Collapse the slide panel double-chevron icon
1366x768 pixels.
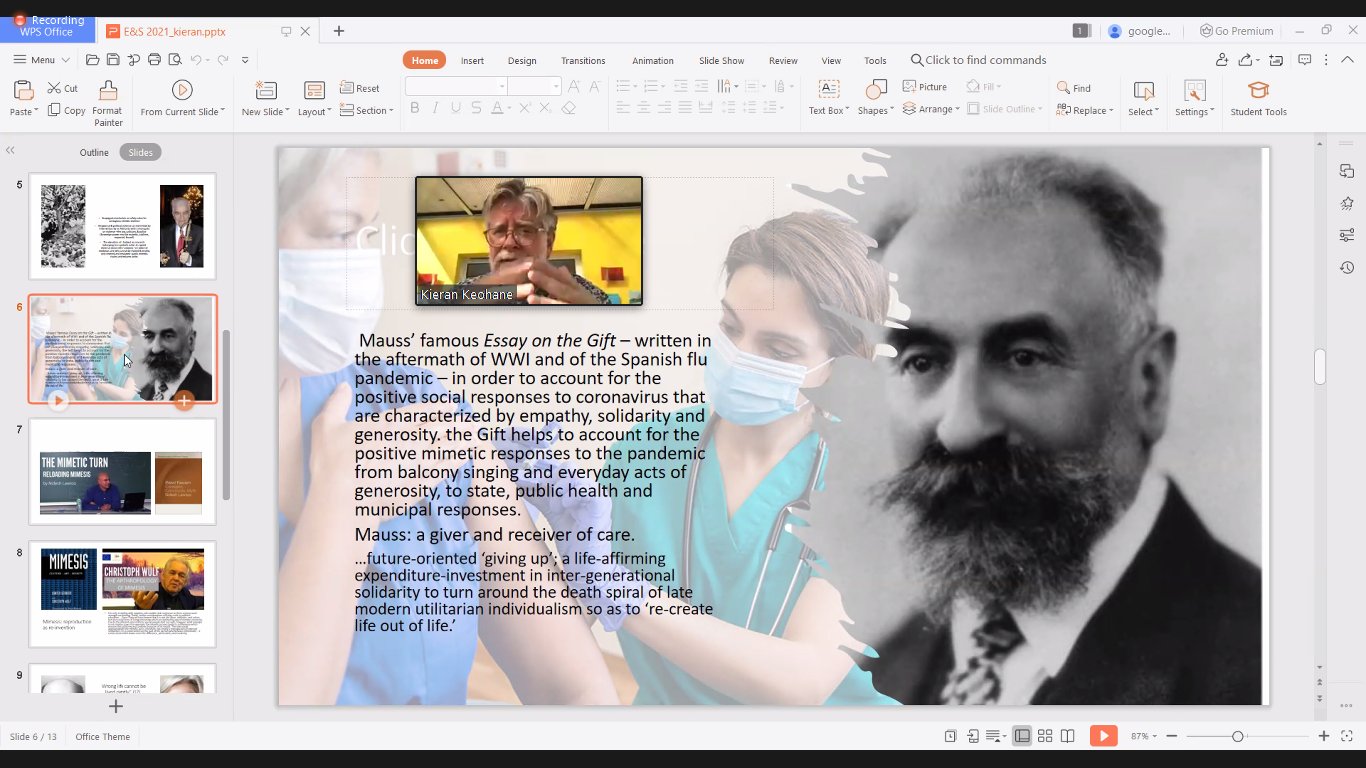click(x=10, y=151)
